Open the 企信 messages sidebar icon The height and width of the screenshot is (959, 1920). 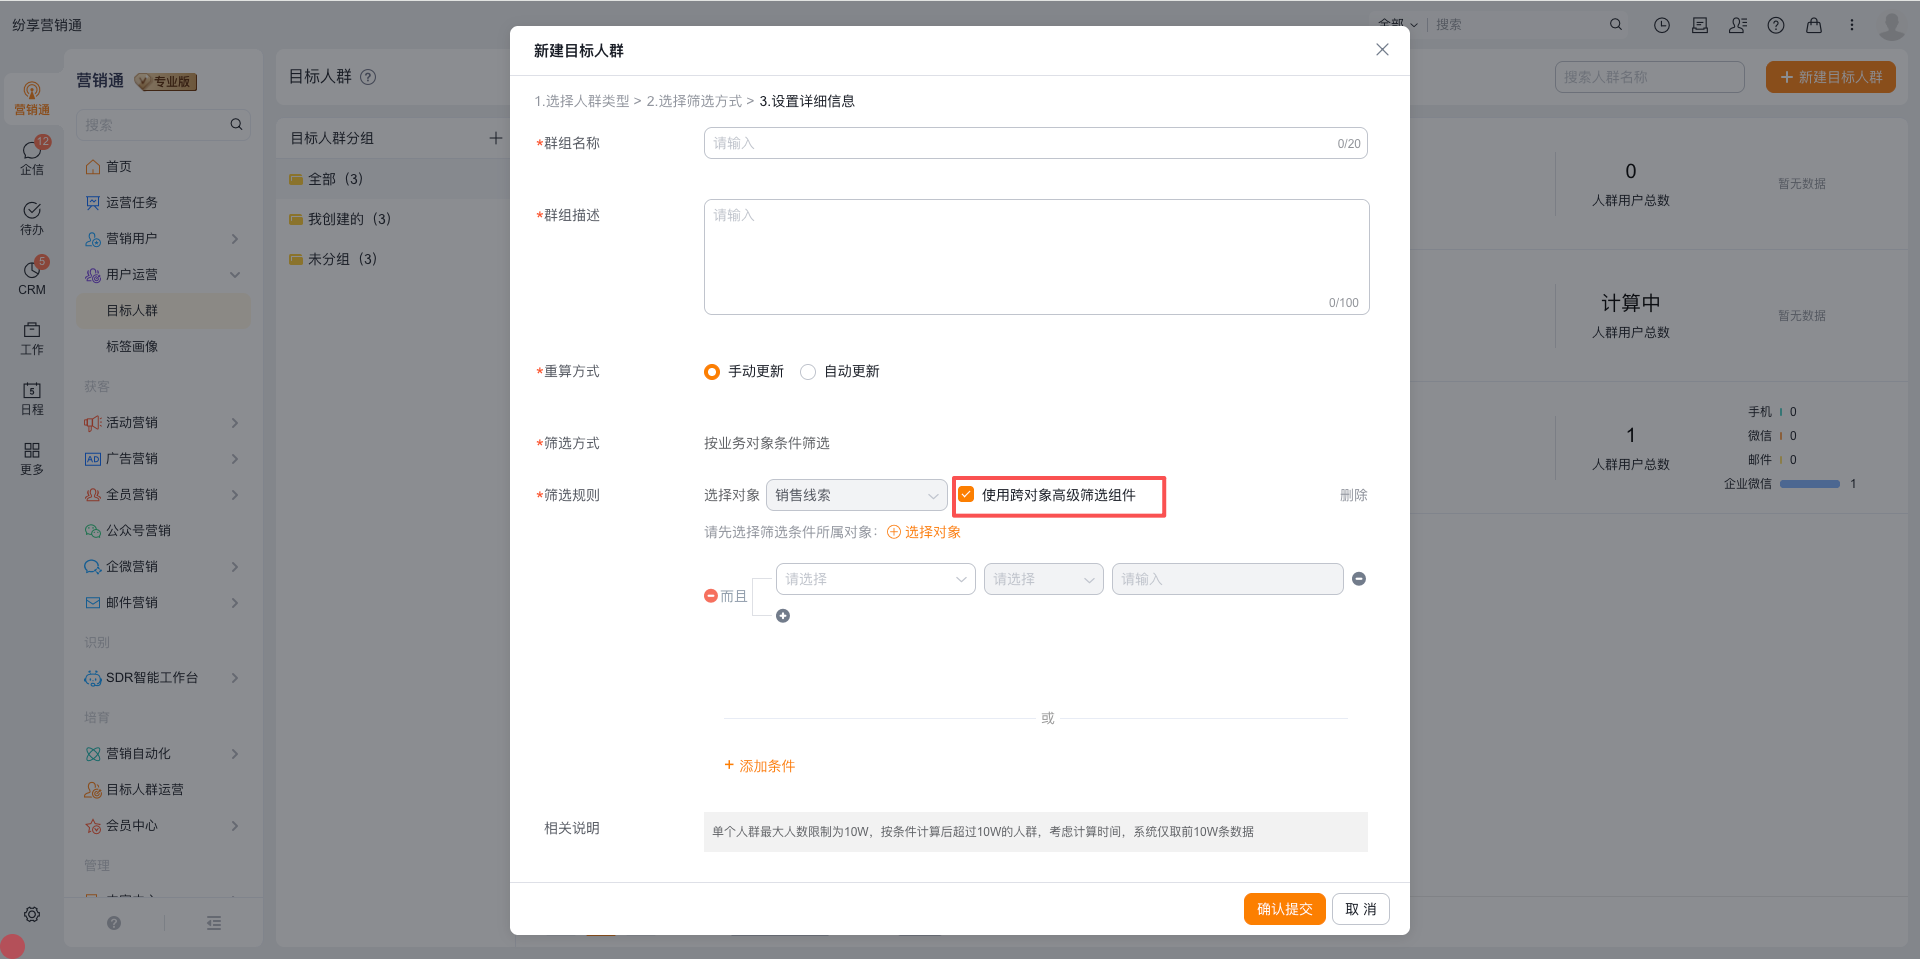(32, 156)
